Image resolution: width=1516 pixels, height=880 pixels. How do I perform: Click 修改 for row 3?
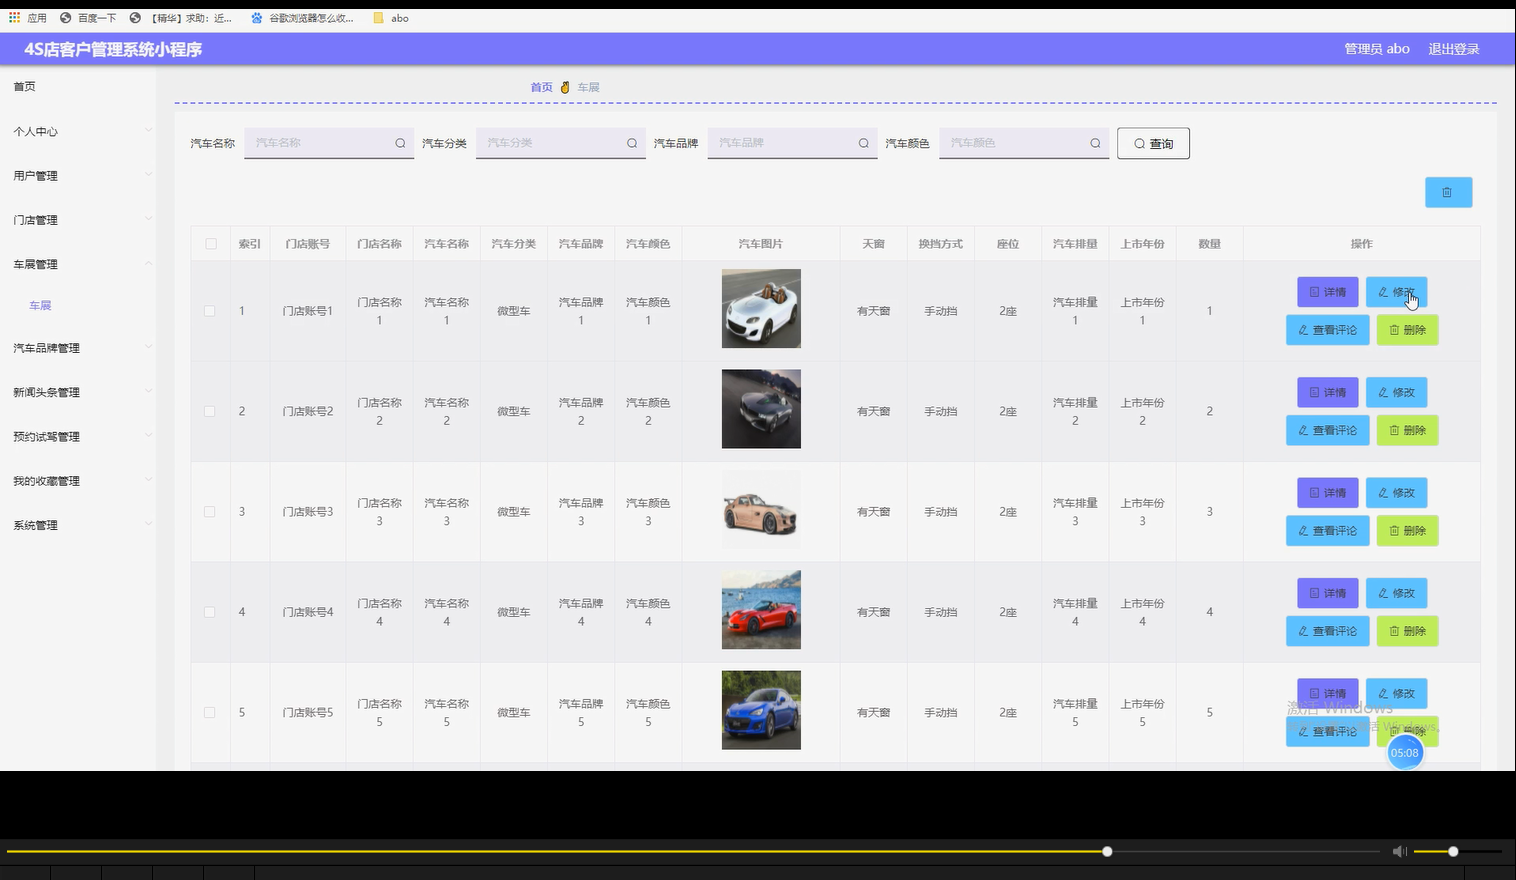coord(1396,493)
